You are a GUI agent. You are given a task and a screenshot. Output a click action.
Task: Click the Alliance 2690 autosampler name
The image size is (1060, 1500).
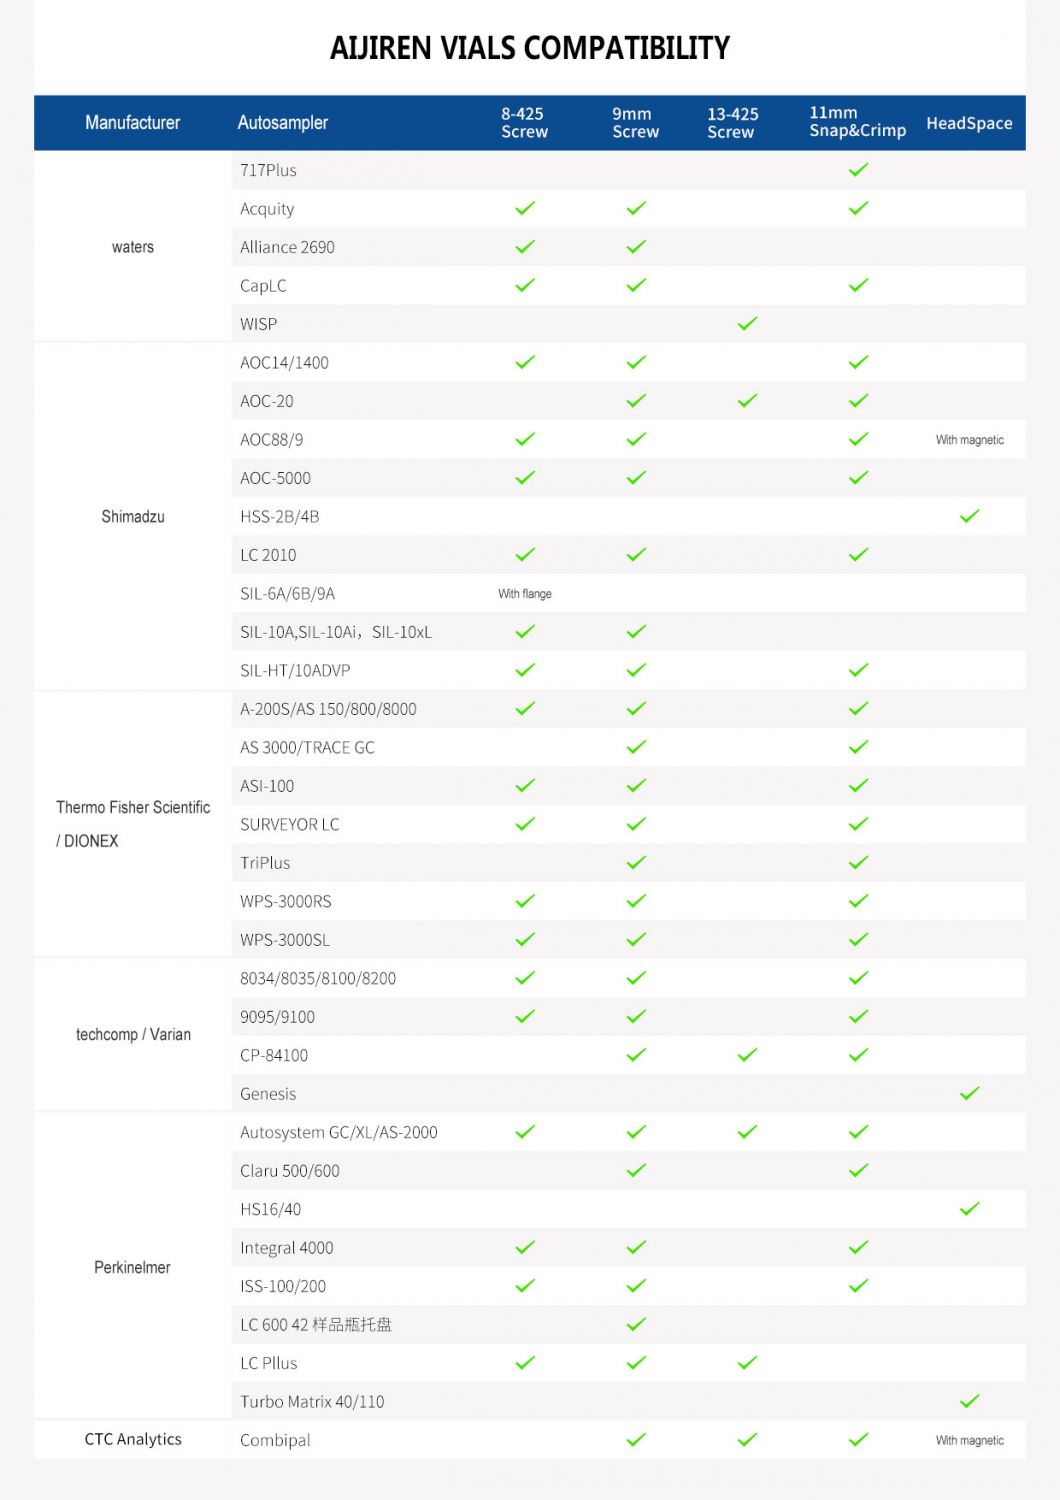coord(287,247)
